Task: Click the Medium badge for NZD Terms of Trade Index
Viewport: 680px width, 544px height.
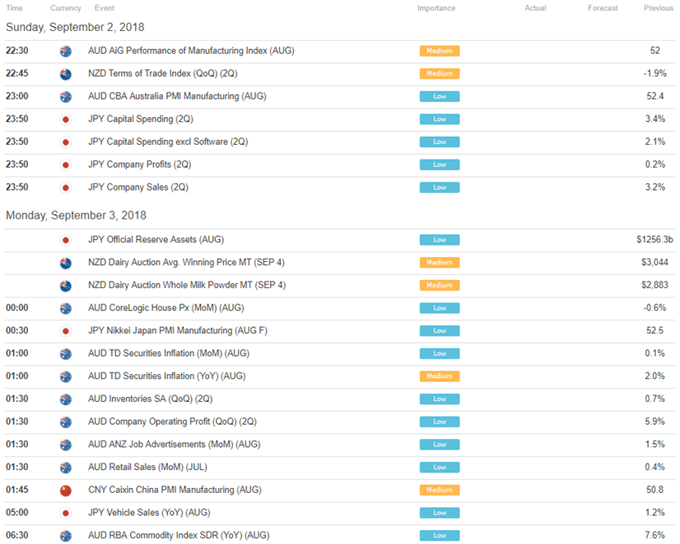Action: pos(439,73)
